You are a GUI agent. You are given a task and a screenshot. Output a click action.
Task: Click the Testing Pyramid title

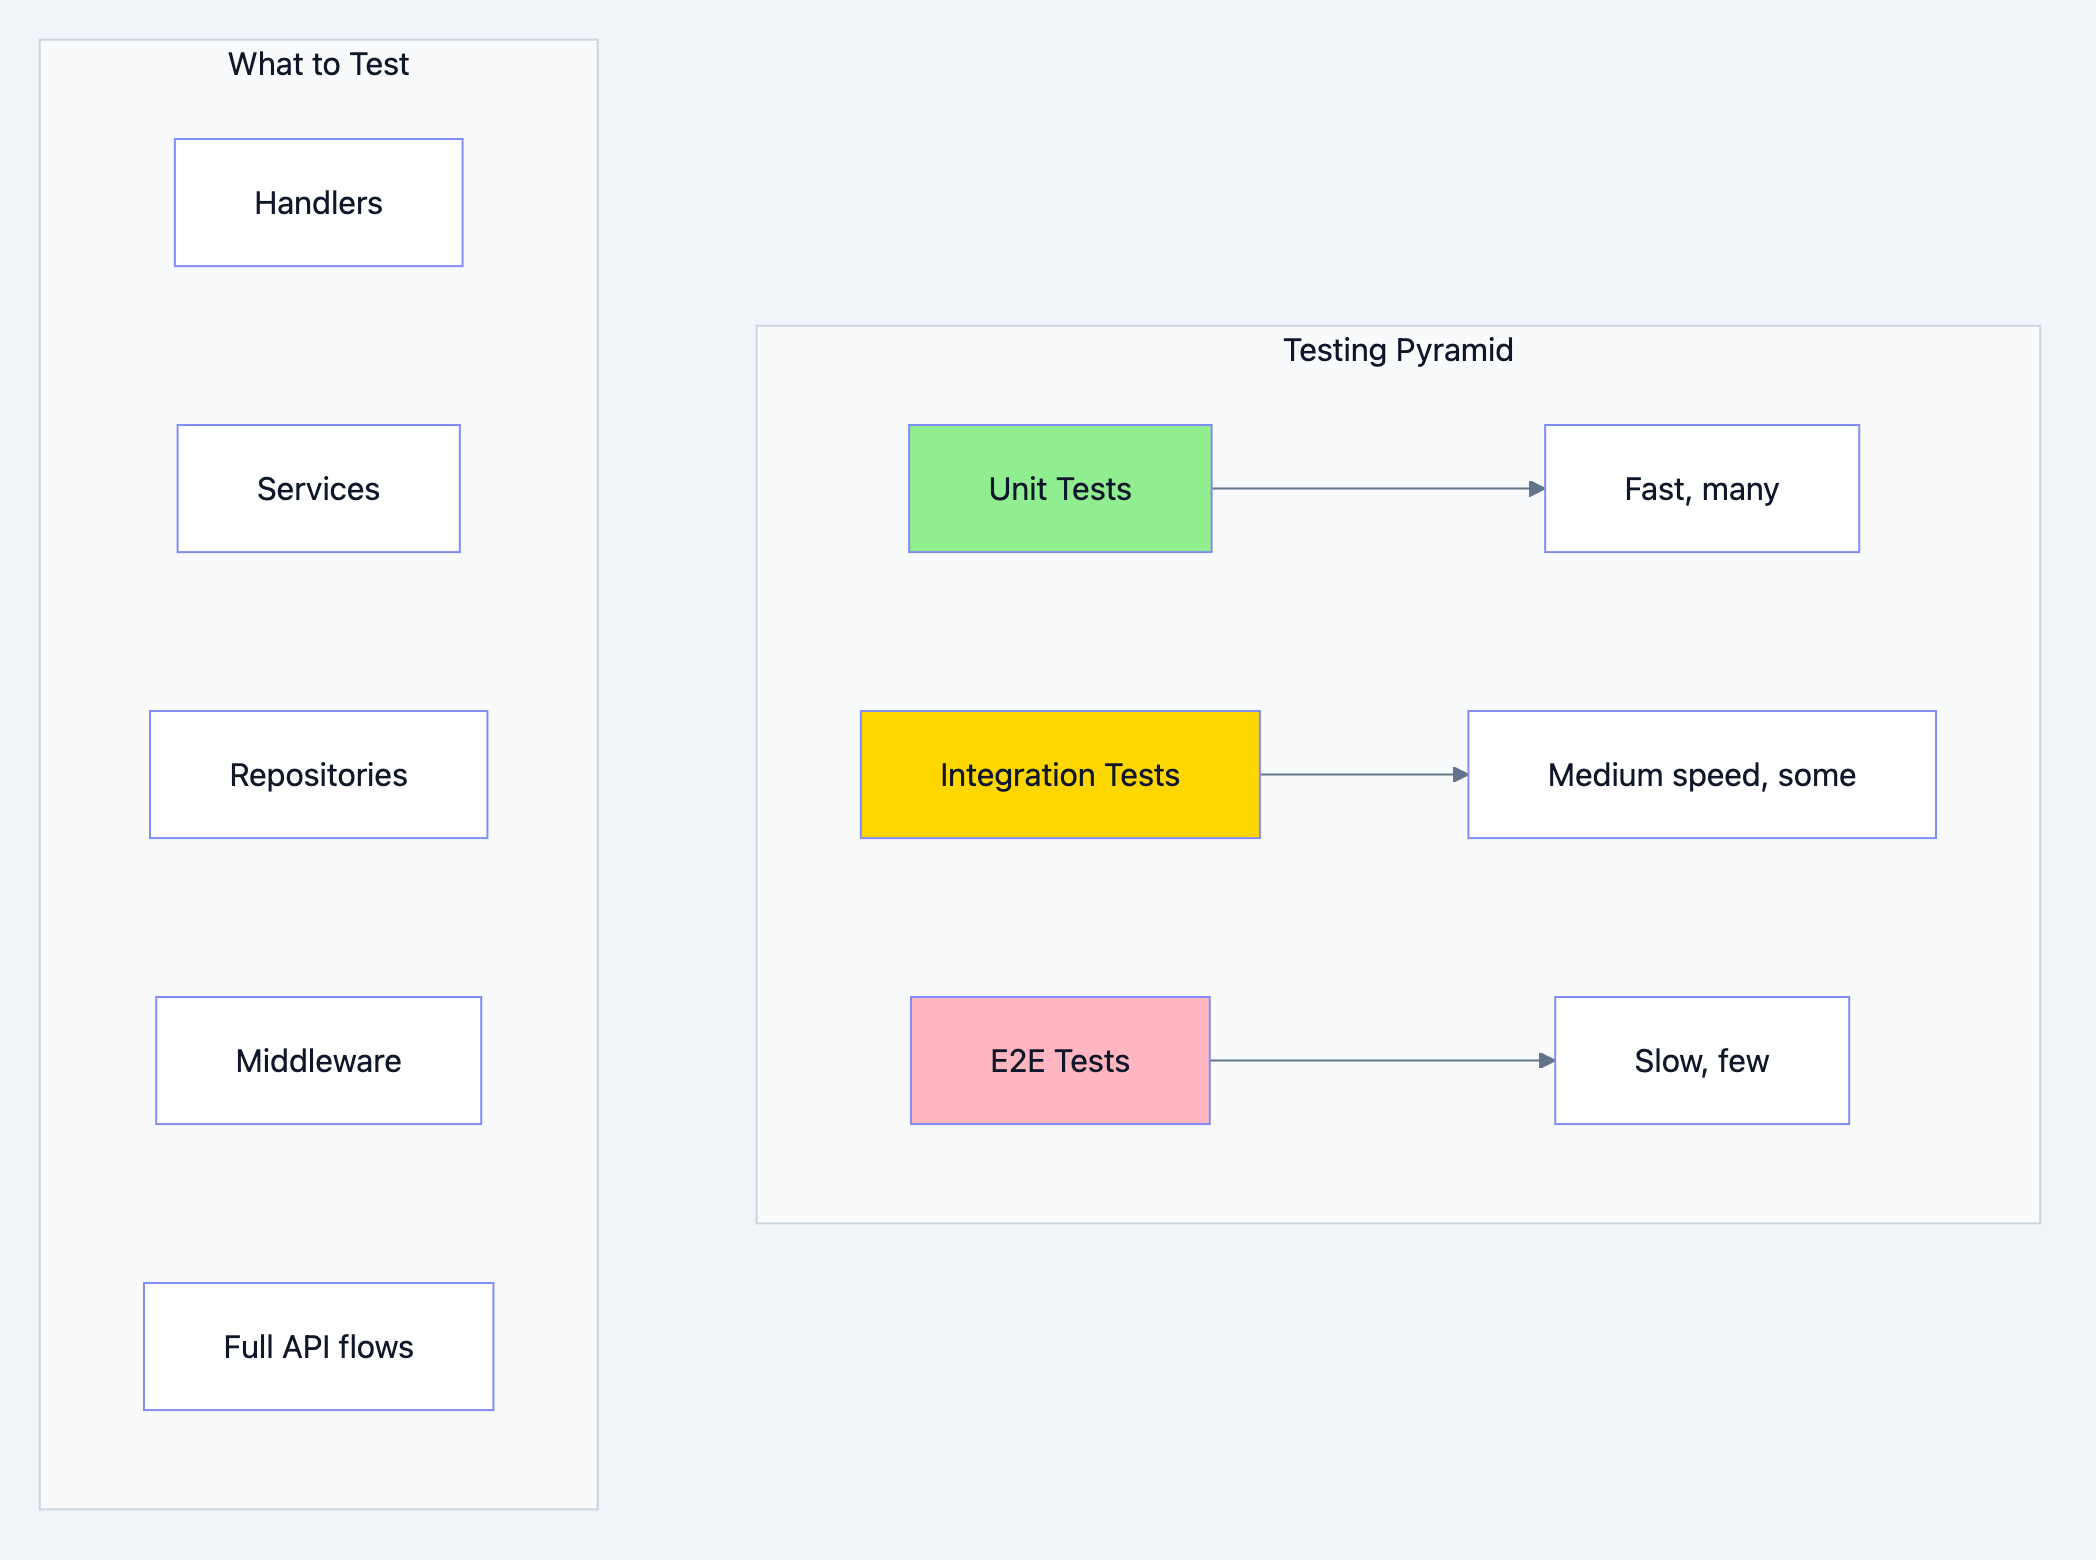tap(1397, 349)
